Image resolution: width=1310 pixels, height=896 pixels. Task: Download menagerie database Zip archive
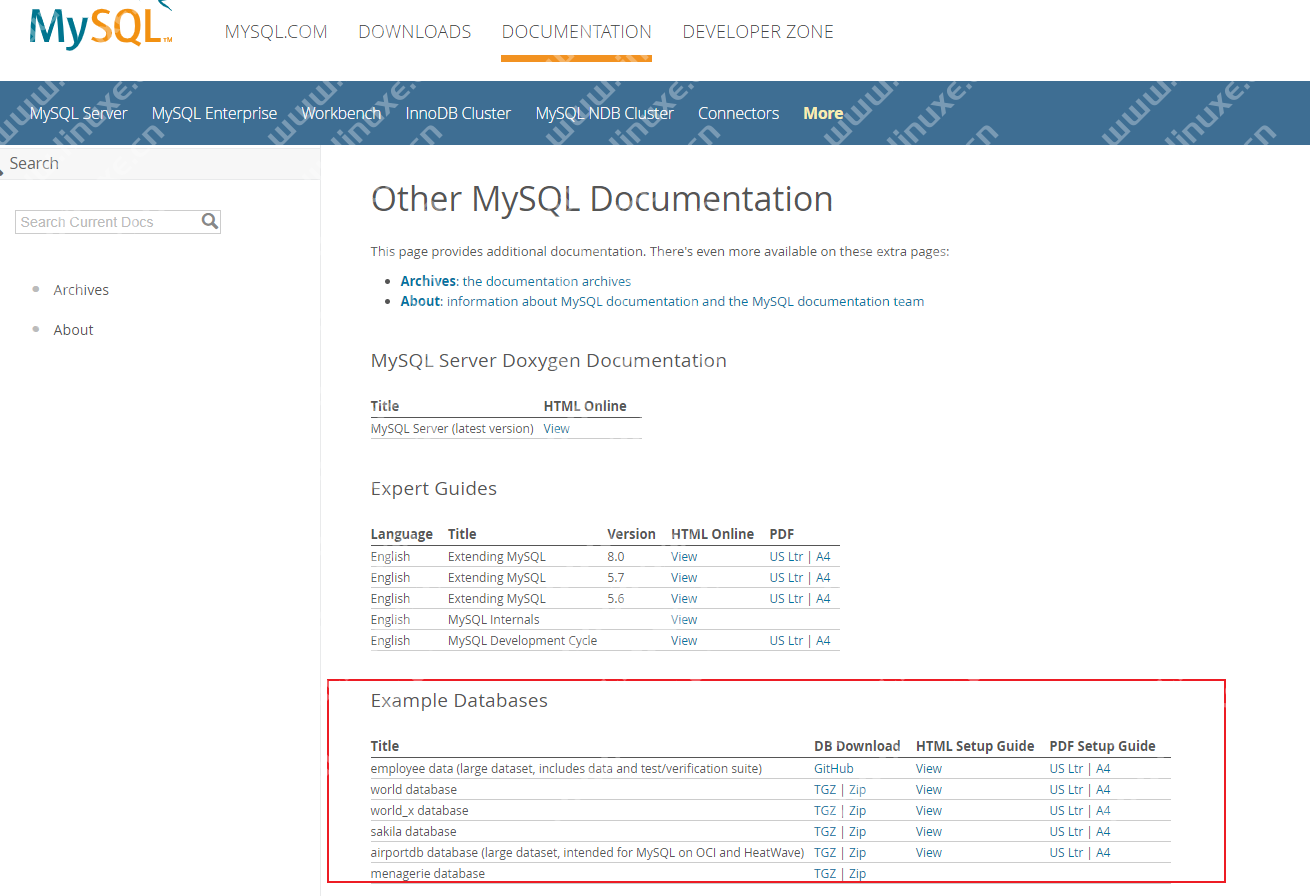click(x=857, y=873)
